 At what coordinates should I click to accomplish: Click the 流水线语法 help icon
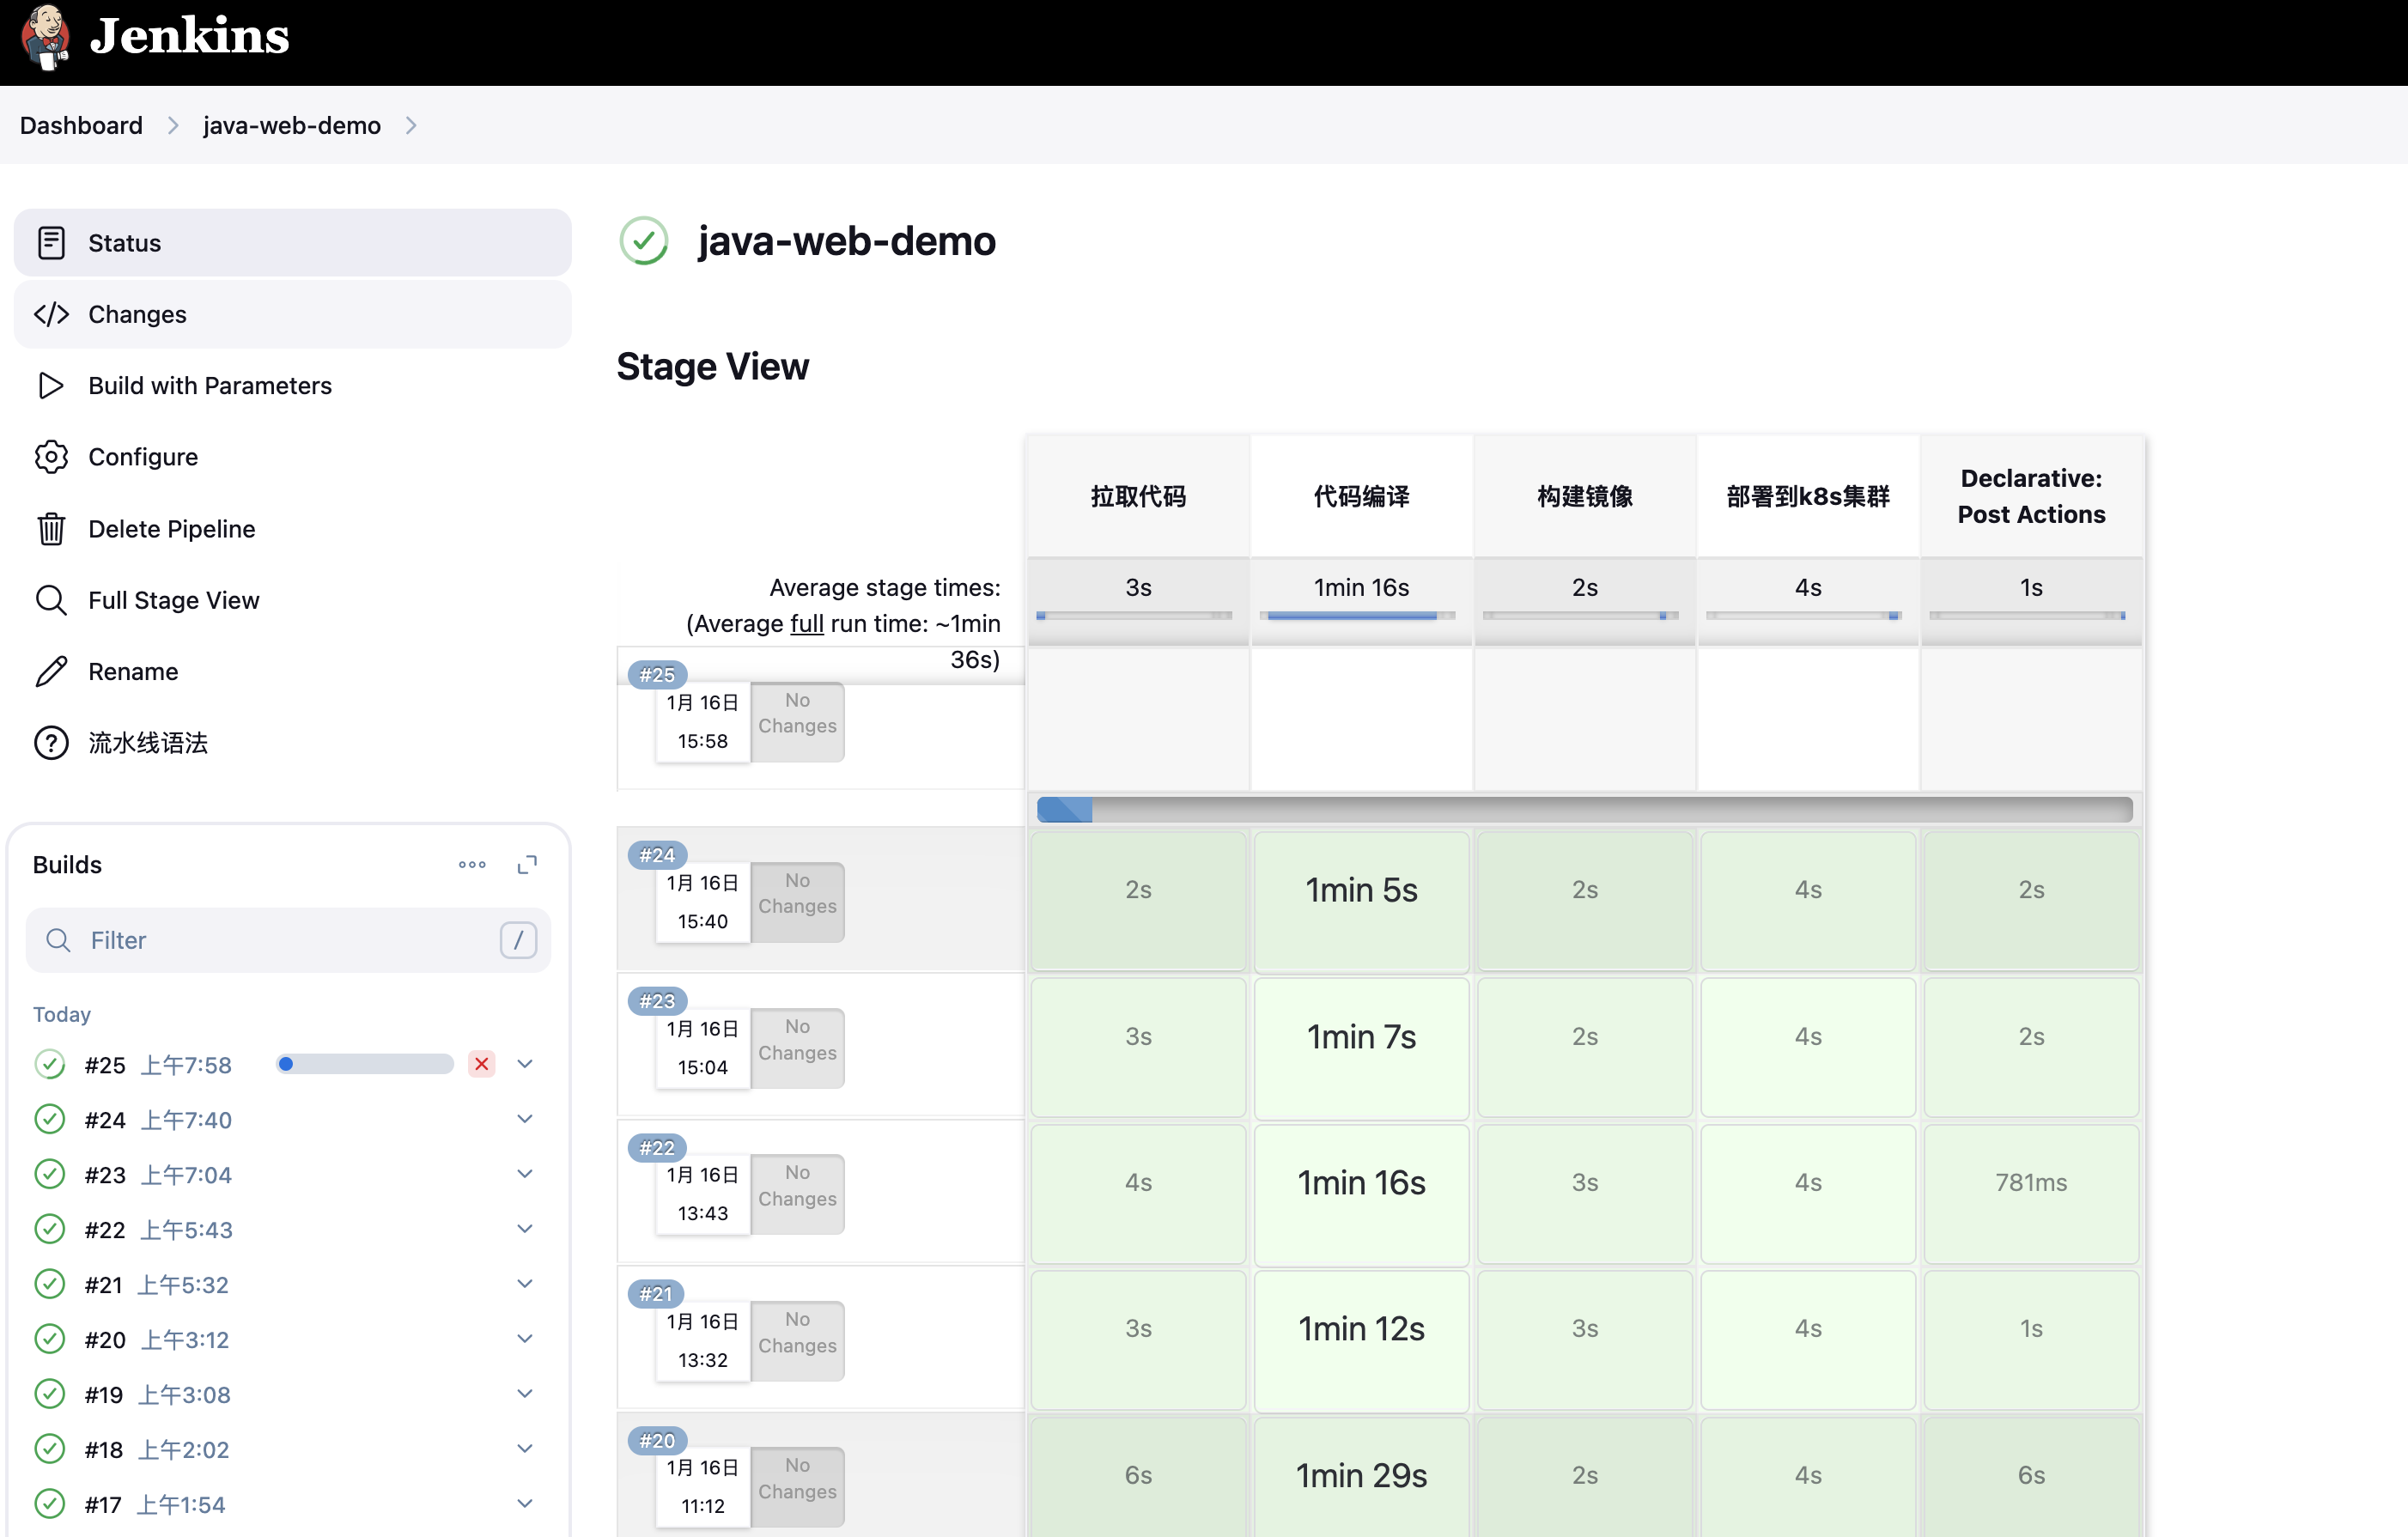(51, 743)
